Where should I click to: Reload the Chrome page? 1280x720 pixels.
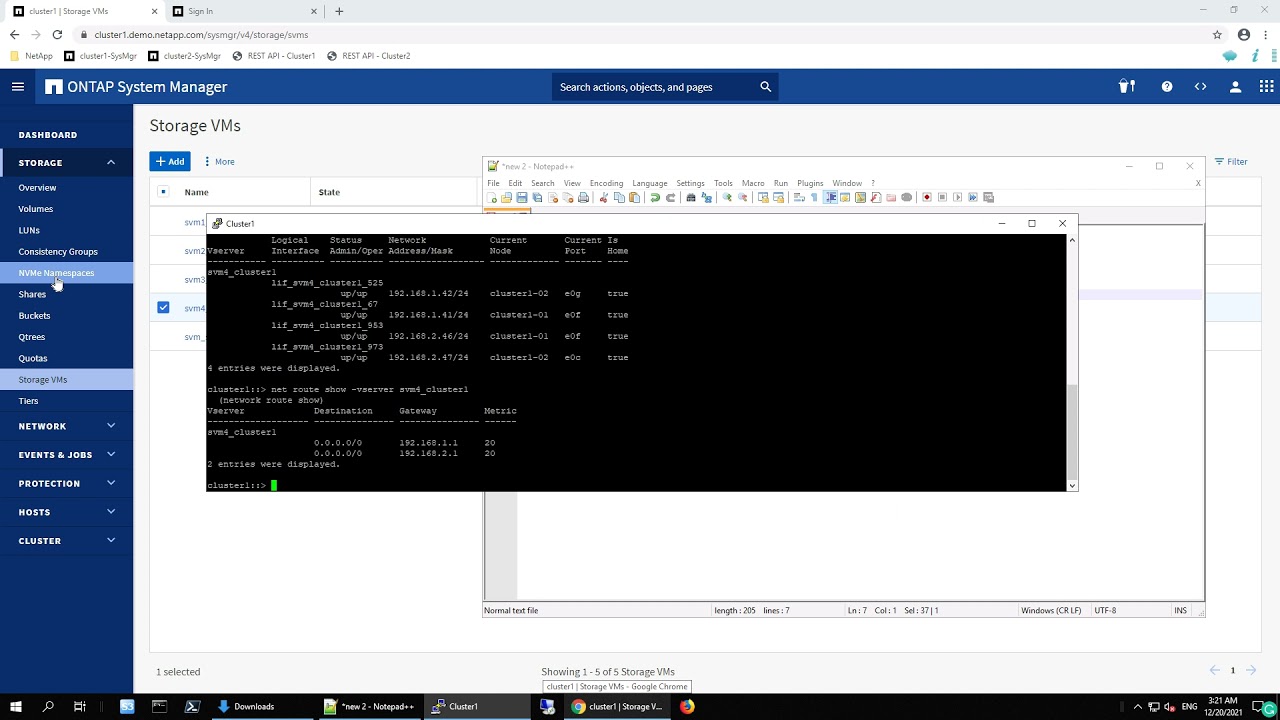pyautogui.click(x=57, y=34)
